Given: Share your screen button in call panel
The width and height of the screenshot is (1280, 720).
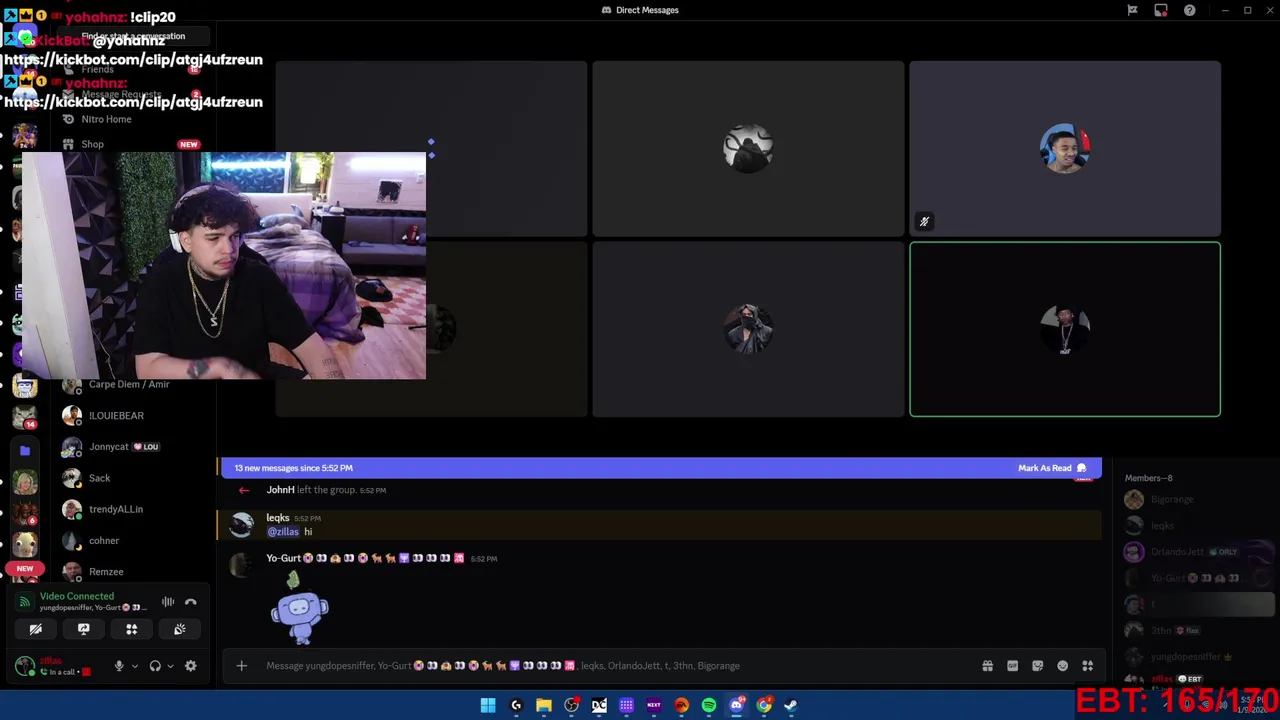Looking at the screenshot, I should coord(84,629).
